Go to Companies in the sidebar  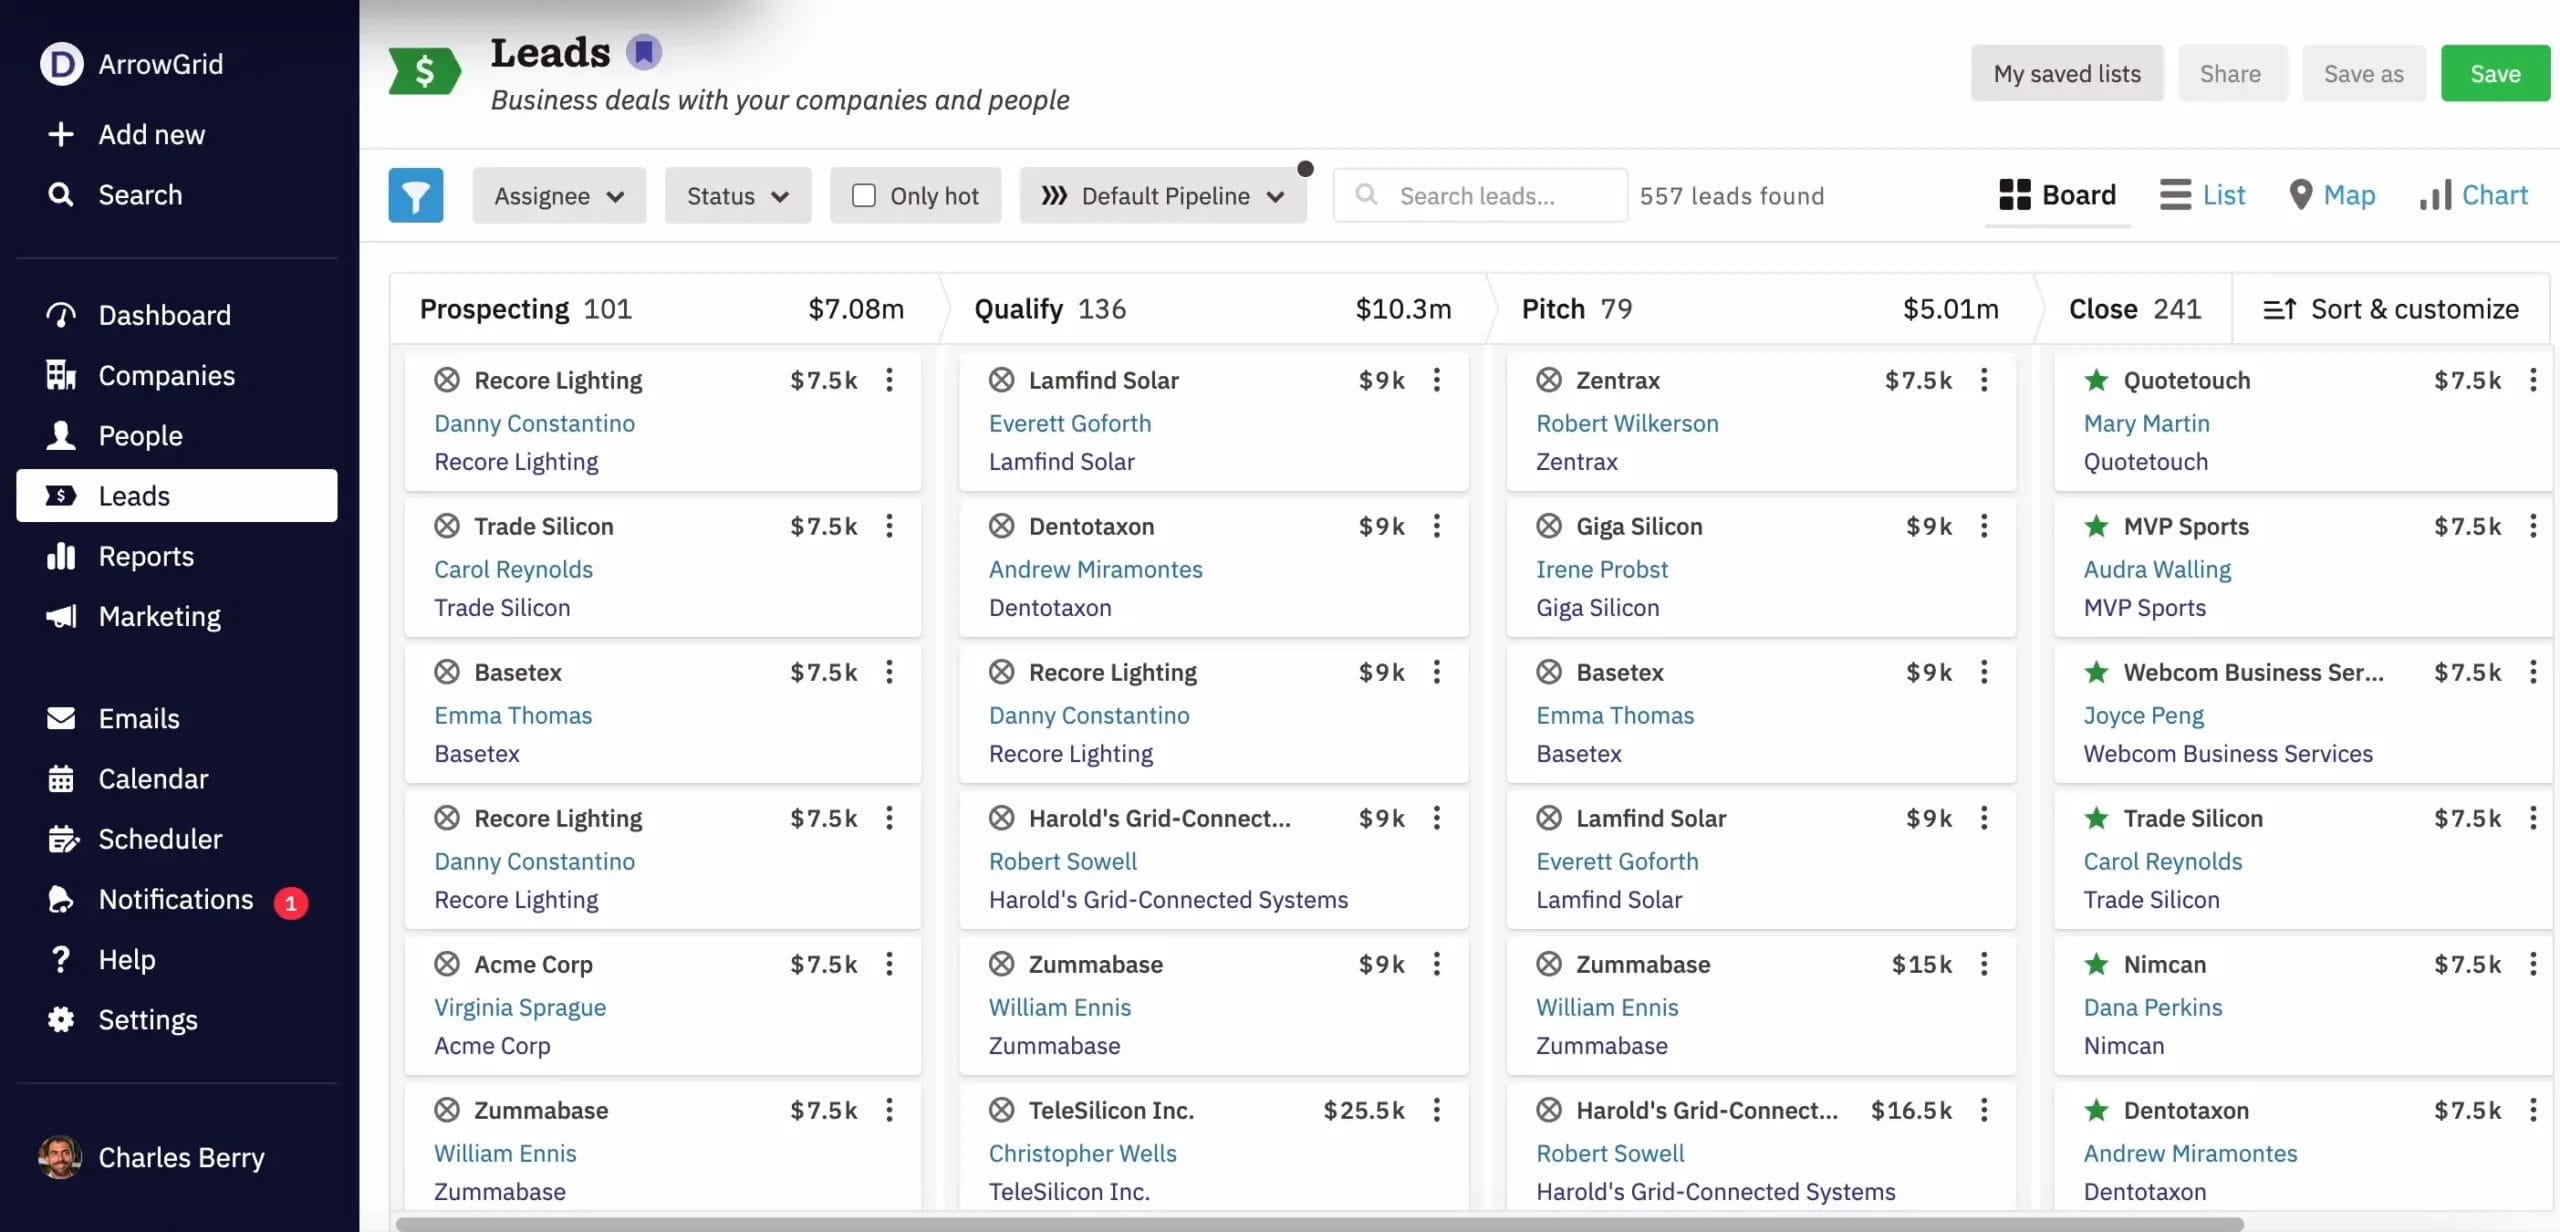click(x=165, y=375)
